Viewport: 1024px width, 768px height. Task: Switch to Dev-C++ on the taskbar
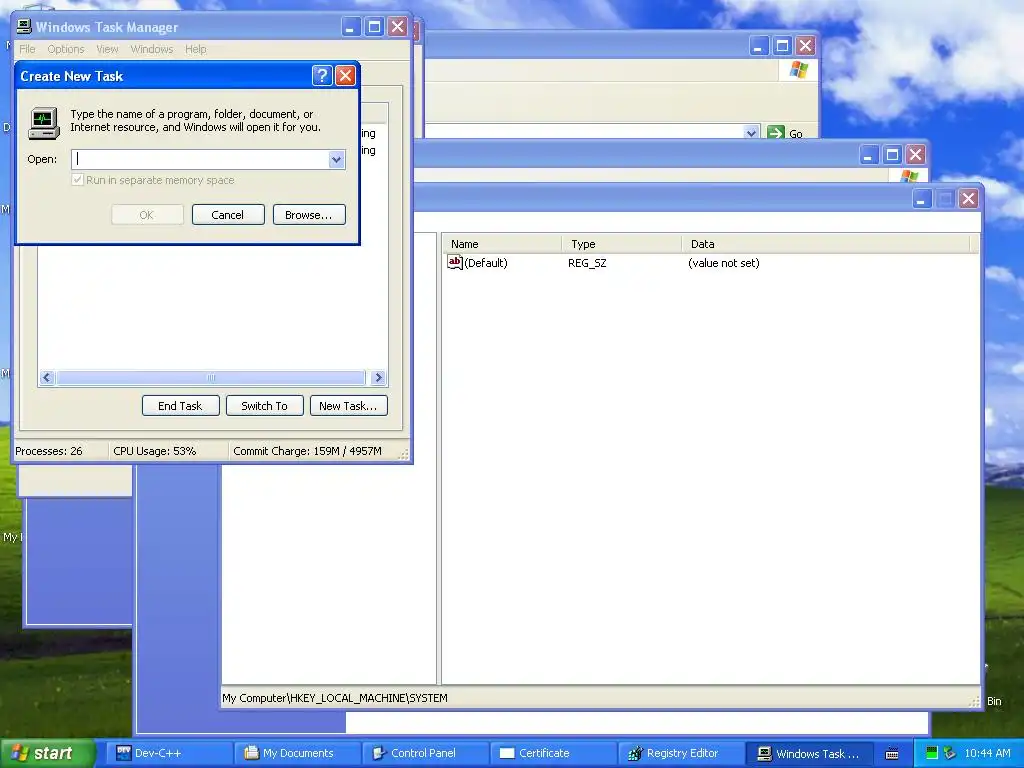[x=168, y=753]
